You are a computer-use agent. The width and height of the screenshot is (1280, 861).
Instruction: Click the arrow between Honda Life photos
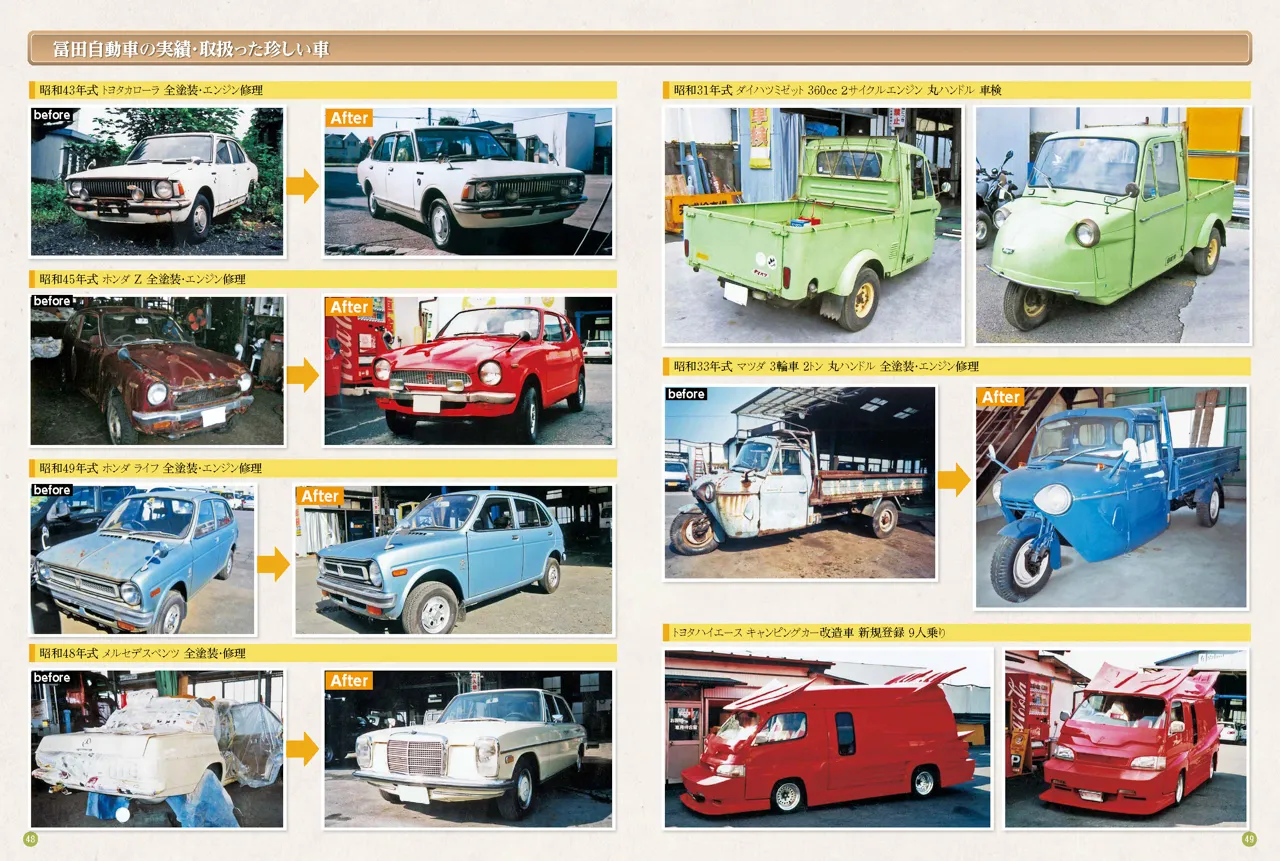click(x=273, y=563)
